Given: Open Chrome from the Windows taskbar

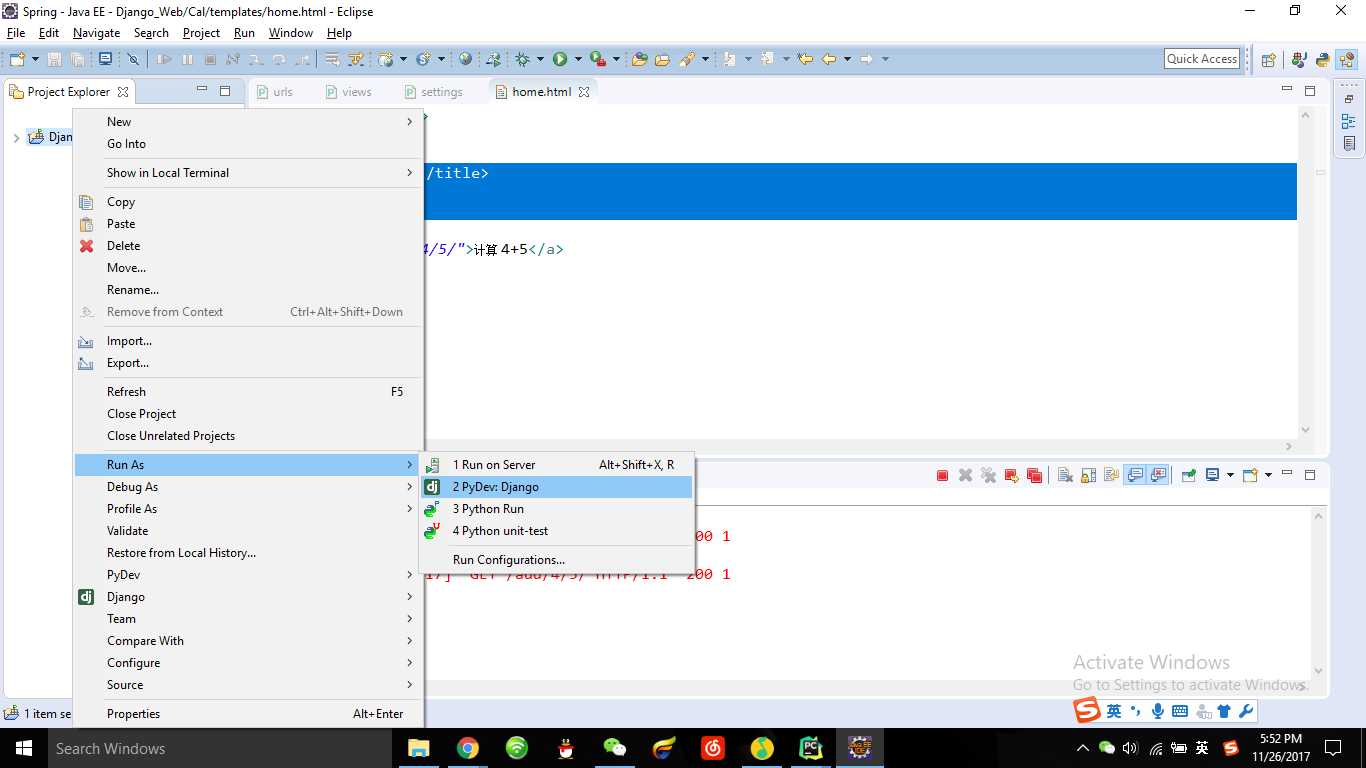Looking at the screenshot, I should tap(467, 748).
